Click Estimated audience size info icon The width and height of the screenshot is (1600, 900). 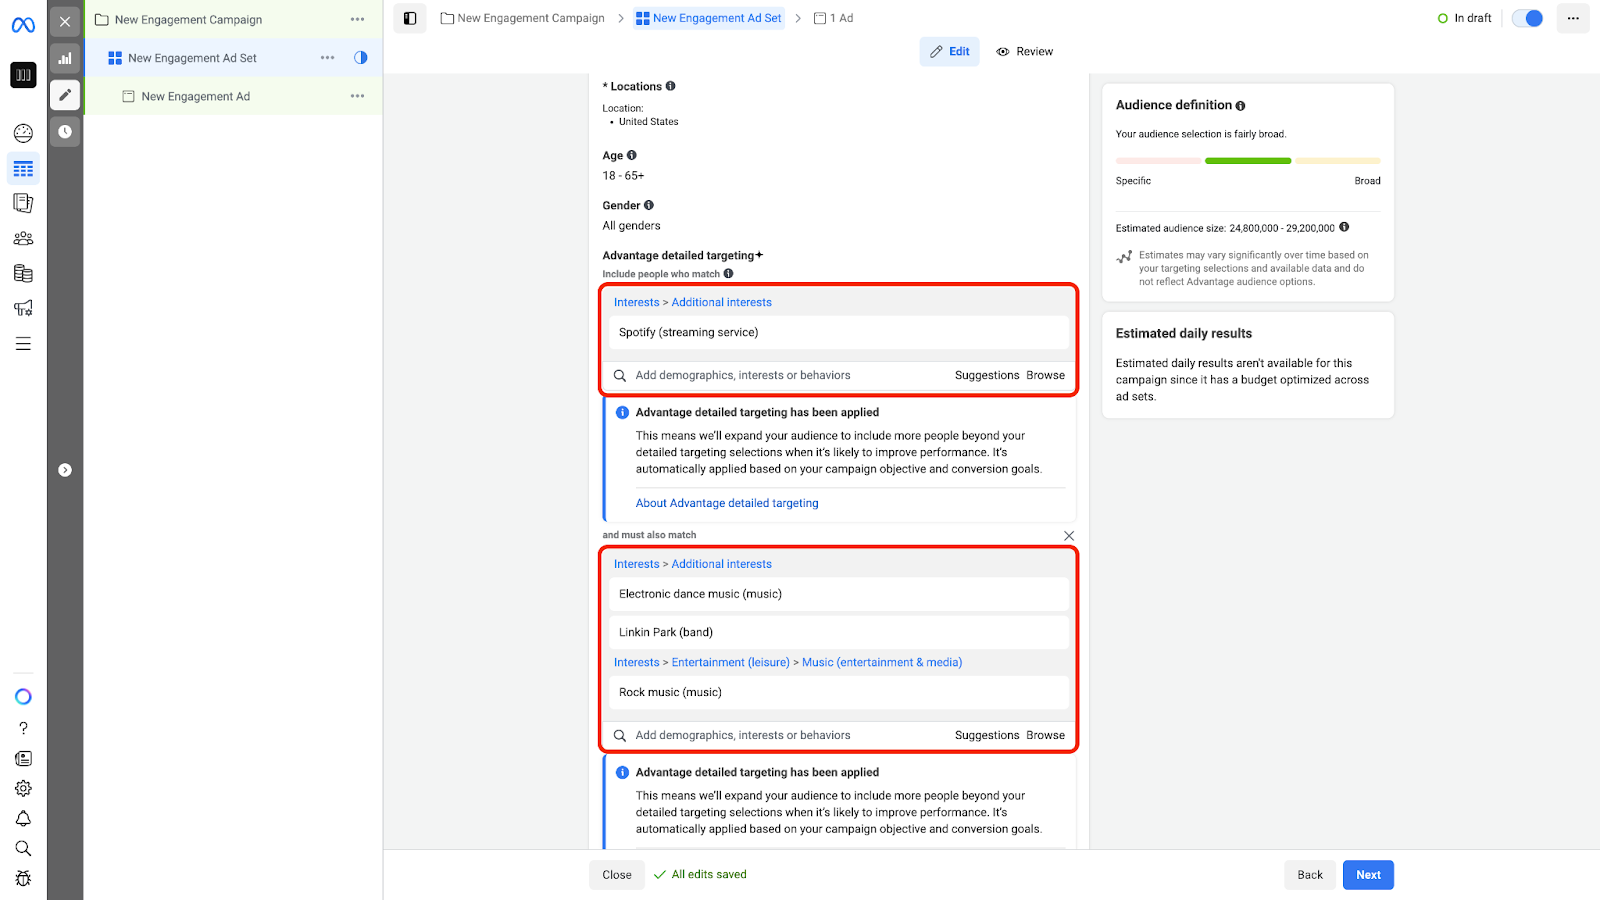click(1344, 227)
